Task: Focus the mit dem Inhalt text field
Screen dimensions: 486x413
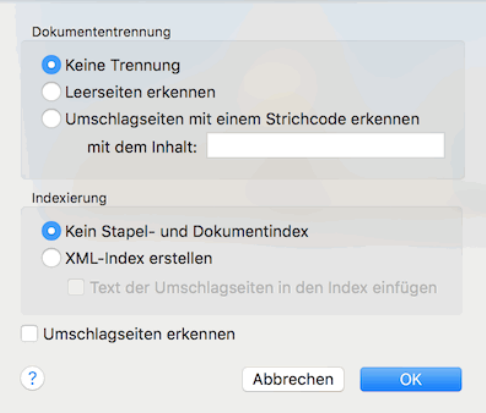Action: pos(326,145)
